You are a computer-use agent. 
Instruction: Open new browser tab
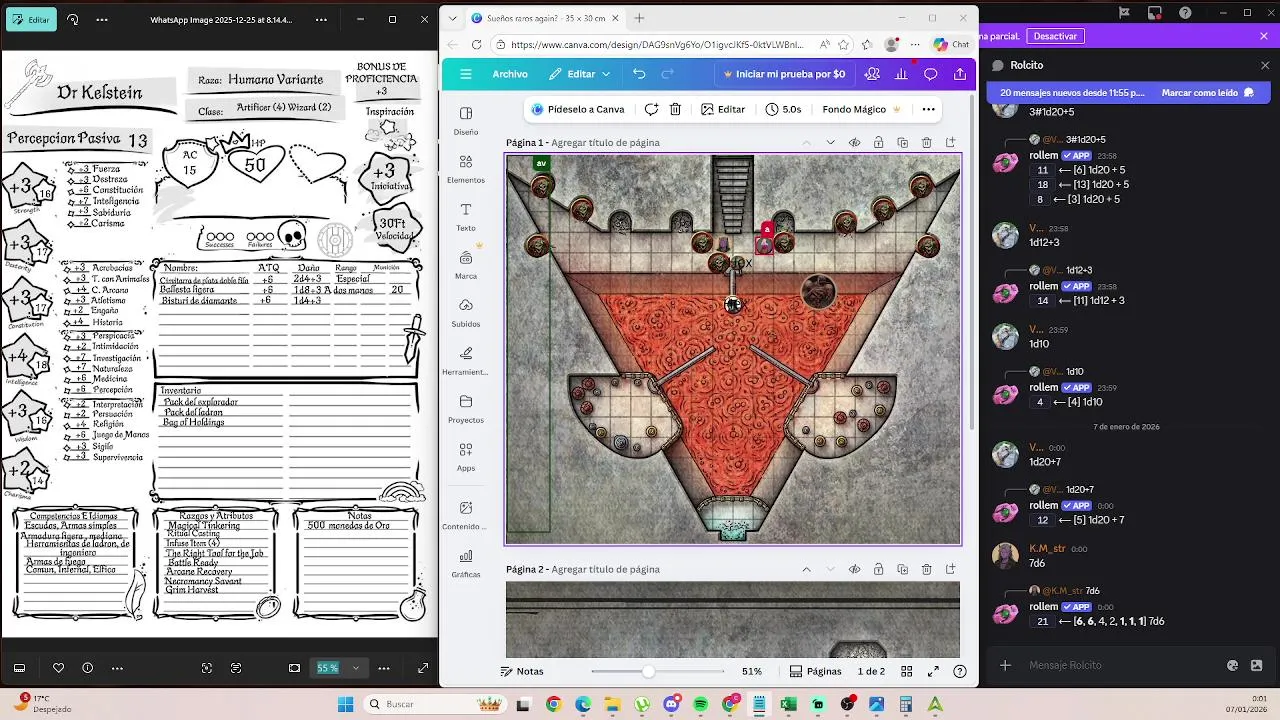click(x=639, y=18)
